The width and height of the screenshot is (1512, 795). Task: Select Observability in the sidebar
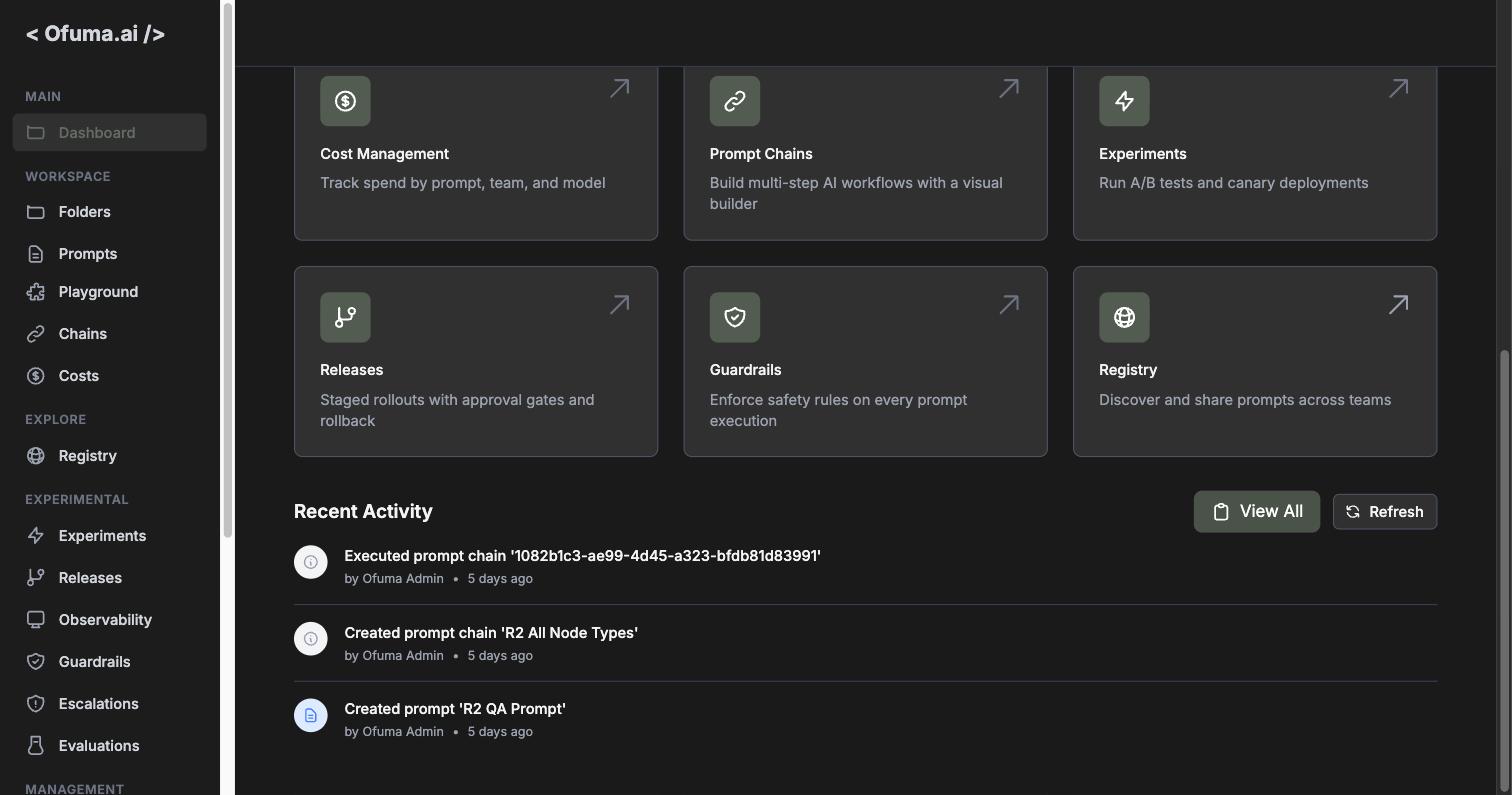pyautogui.click(x=110, y=620)
